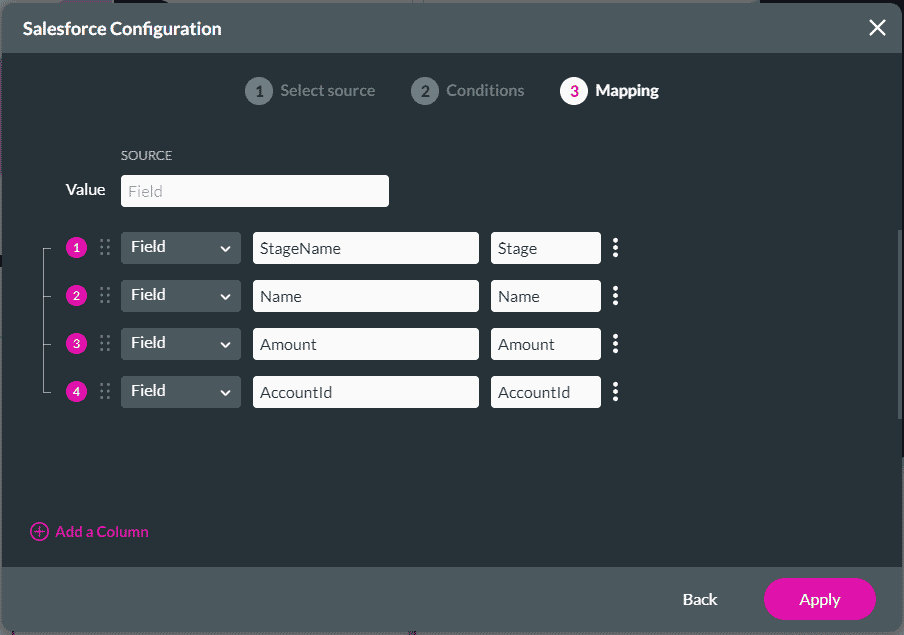Click the drag handle on row 1
This screenshot has width=904, height=635.
[x=105, y=248]
